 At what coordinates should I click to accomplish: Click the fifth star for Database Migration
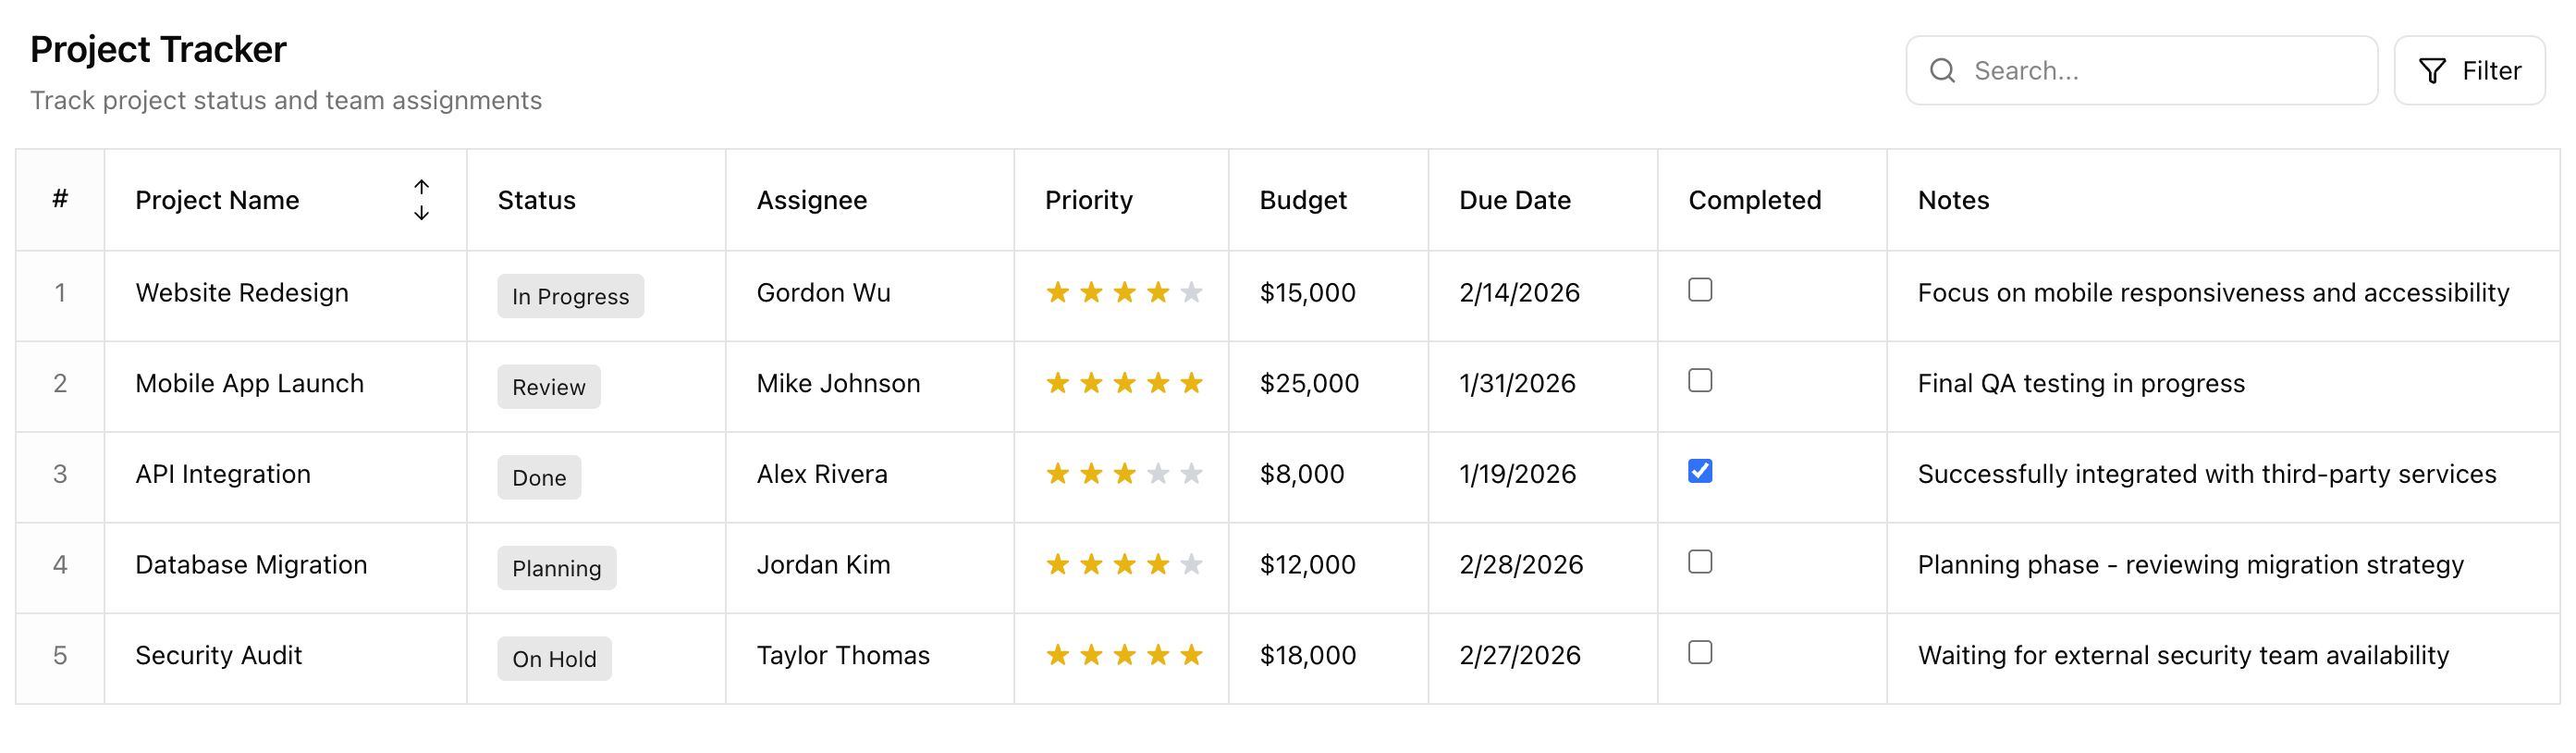(1191, 565)
